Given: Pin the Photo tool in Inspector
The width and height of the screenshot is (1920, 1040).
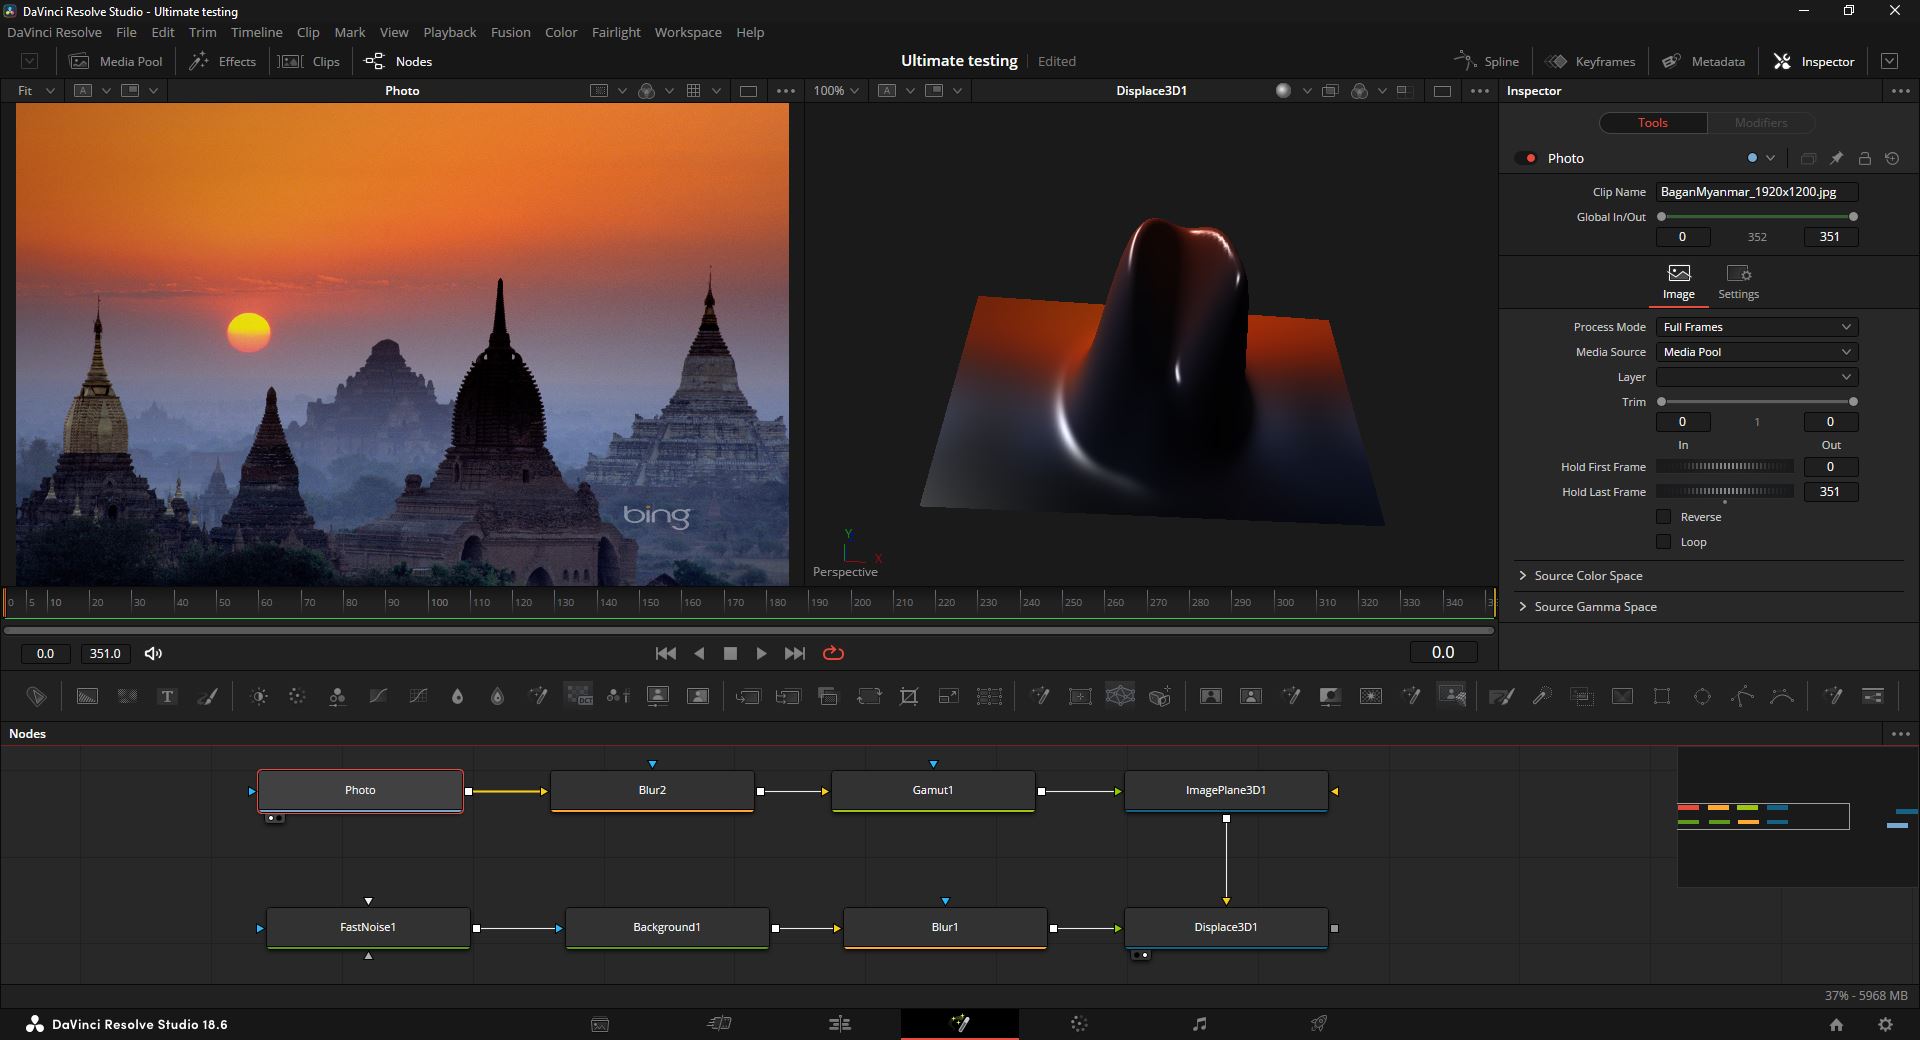Looking at the screenshot, I should coord(1836,158).
